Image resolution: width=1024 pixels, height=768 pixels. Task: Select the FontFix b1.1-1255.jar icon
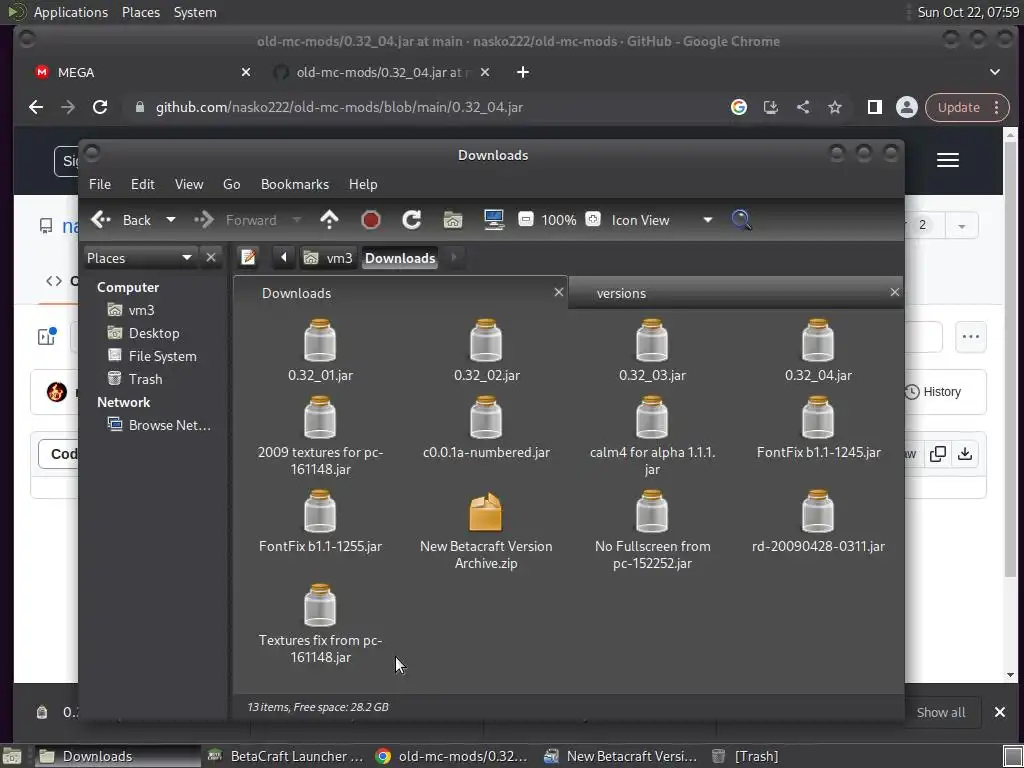tap(320, 512)
